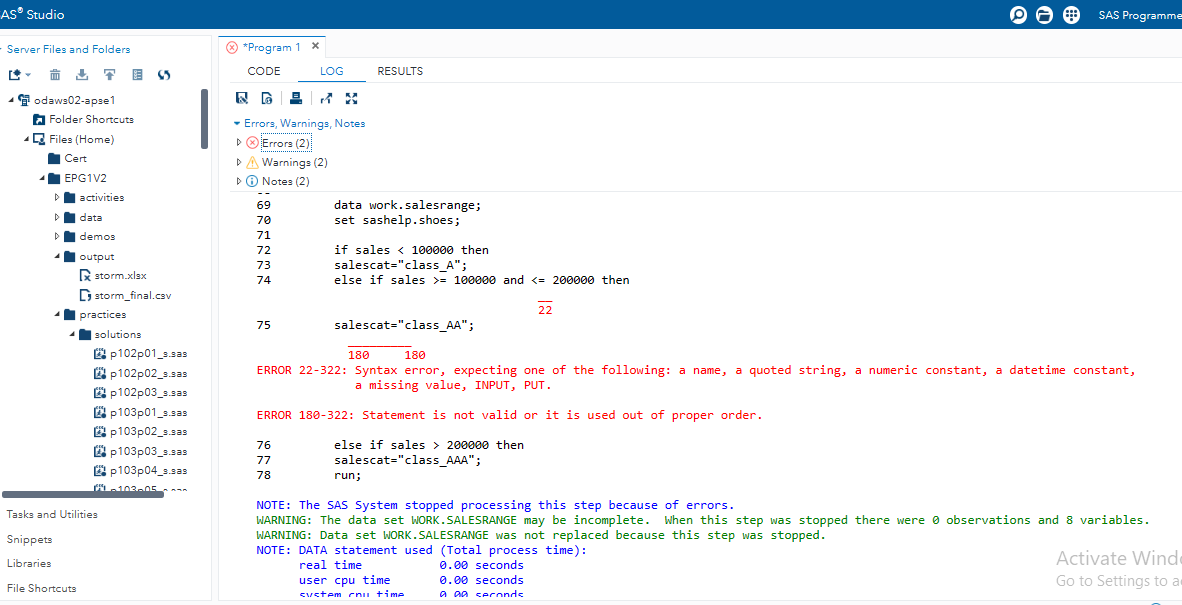Maximize the log view

click(351, 97)
